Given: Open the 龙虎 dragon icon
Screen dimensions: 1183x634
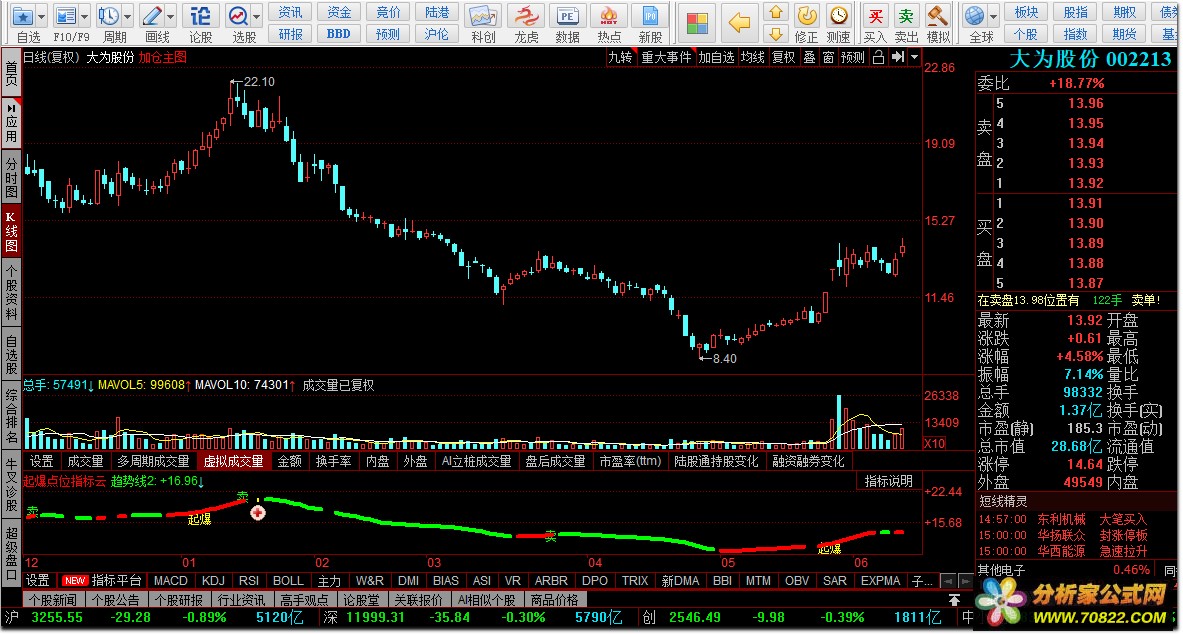Looking at the screenshot, I should pyautogui.click(x=525, y=15).
